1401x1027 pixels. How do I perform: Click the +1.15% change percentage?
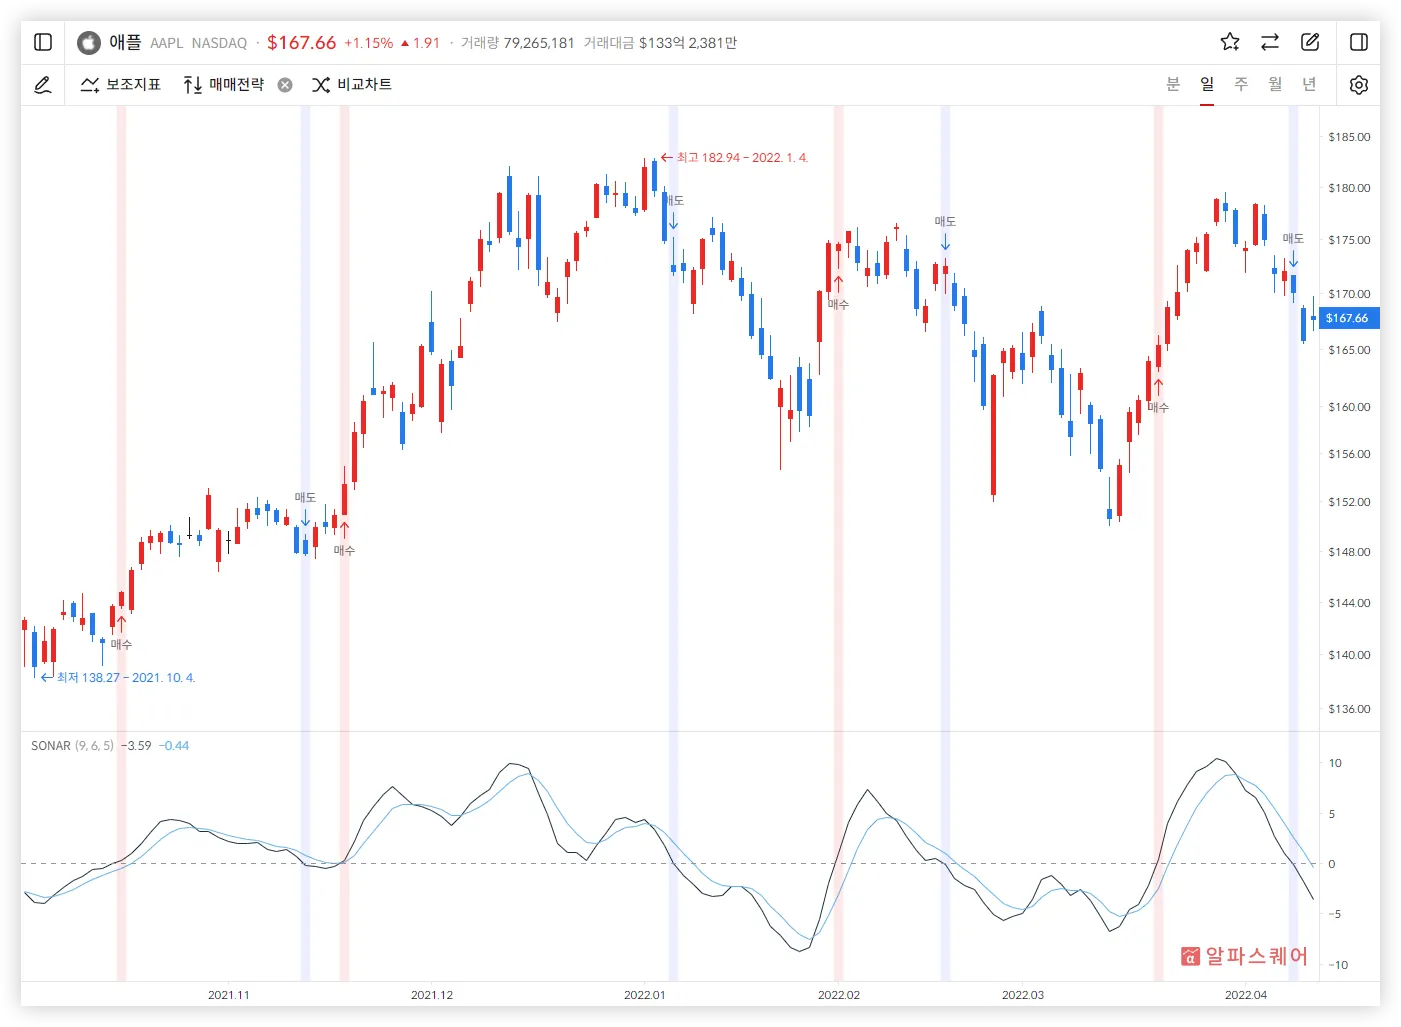pyautogui.click(x=368, y=43)
